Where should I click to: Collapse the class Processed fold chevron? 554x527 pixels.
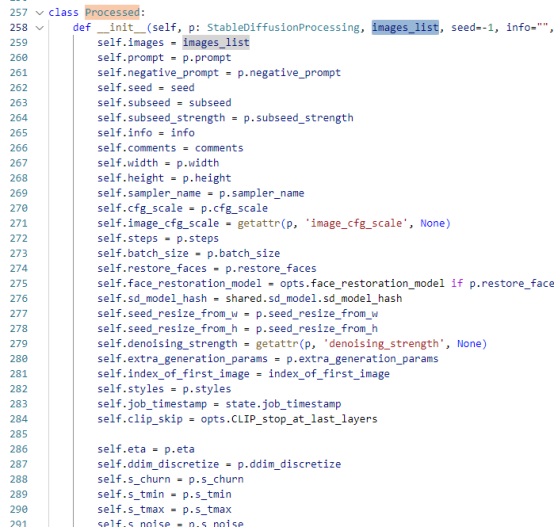pos(40,13)
